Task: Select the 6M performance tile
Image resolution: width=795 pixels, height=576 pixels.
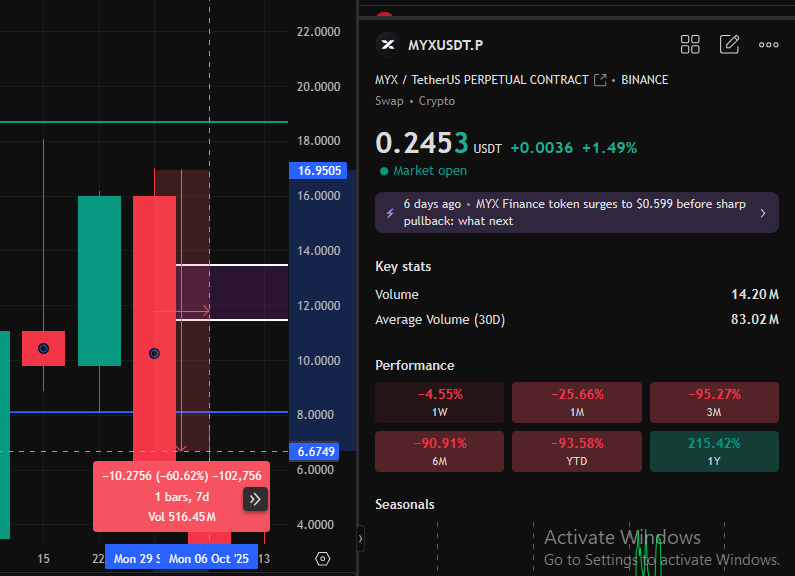Action: click(440, 452)
